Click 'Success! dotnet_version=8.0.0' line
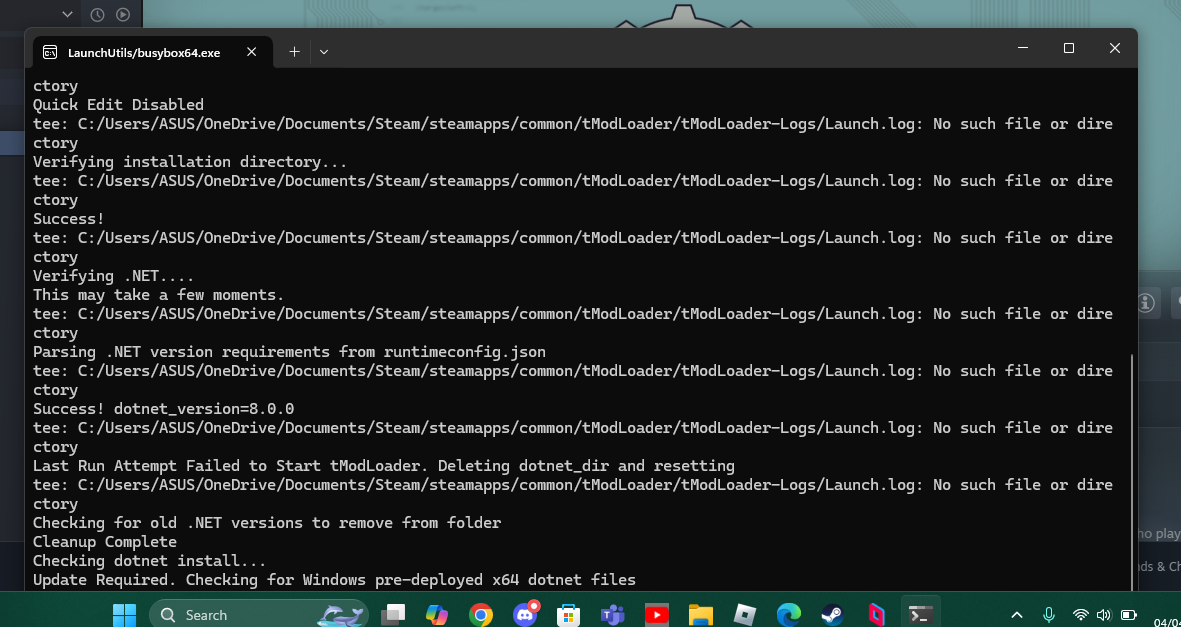1181x627 pixels. click(163, 409)
